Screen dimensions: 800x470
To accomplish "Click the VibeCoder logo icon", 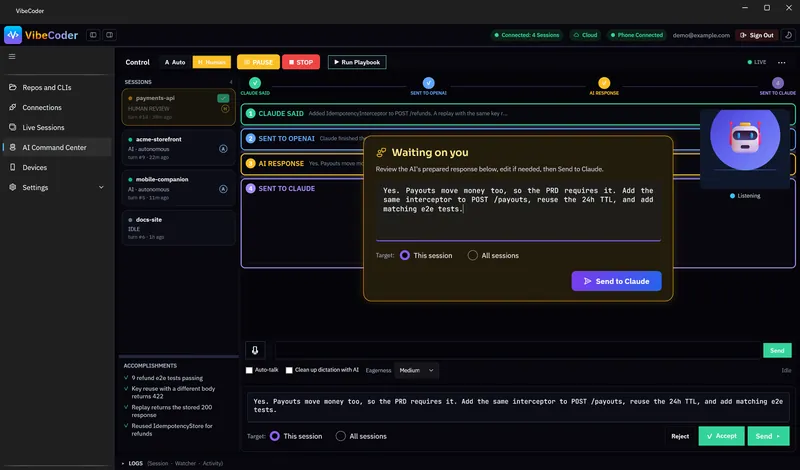I will pos(13,35).
